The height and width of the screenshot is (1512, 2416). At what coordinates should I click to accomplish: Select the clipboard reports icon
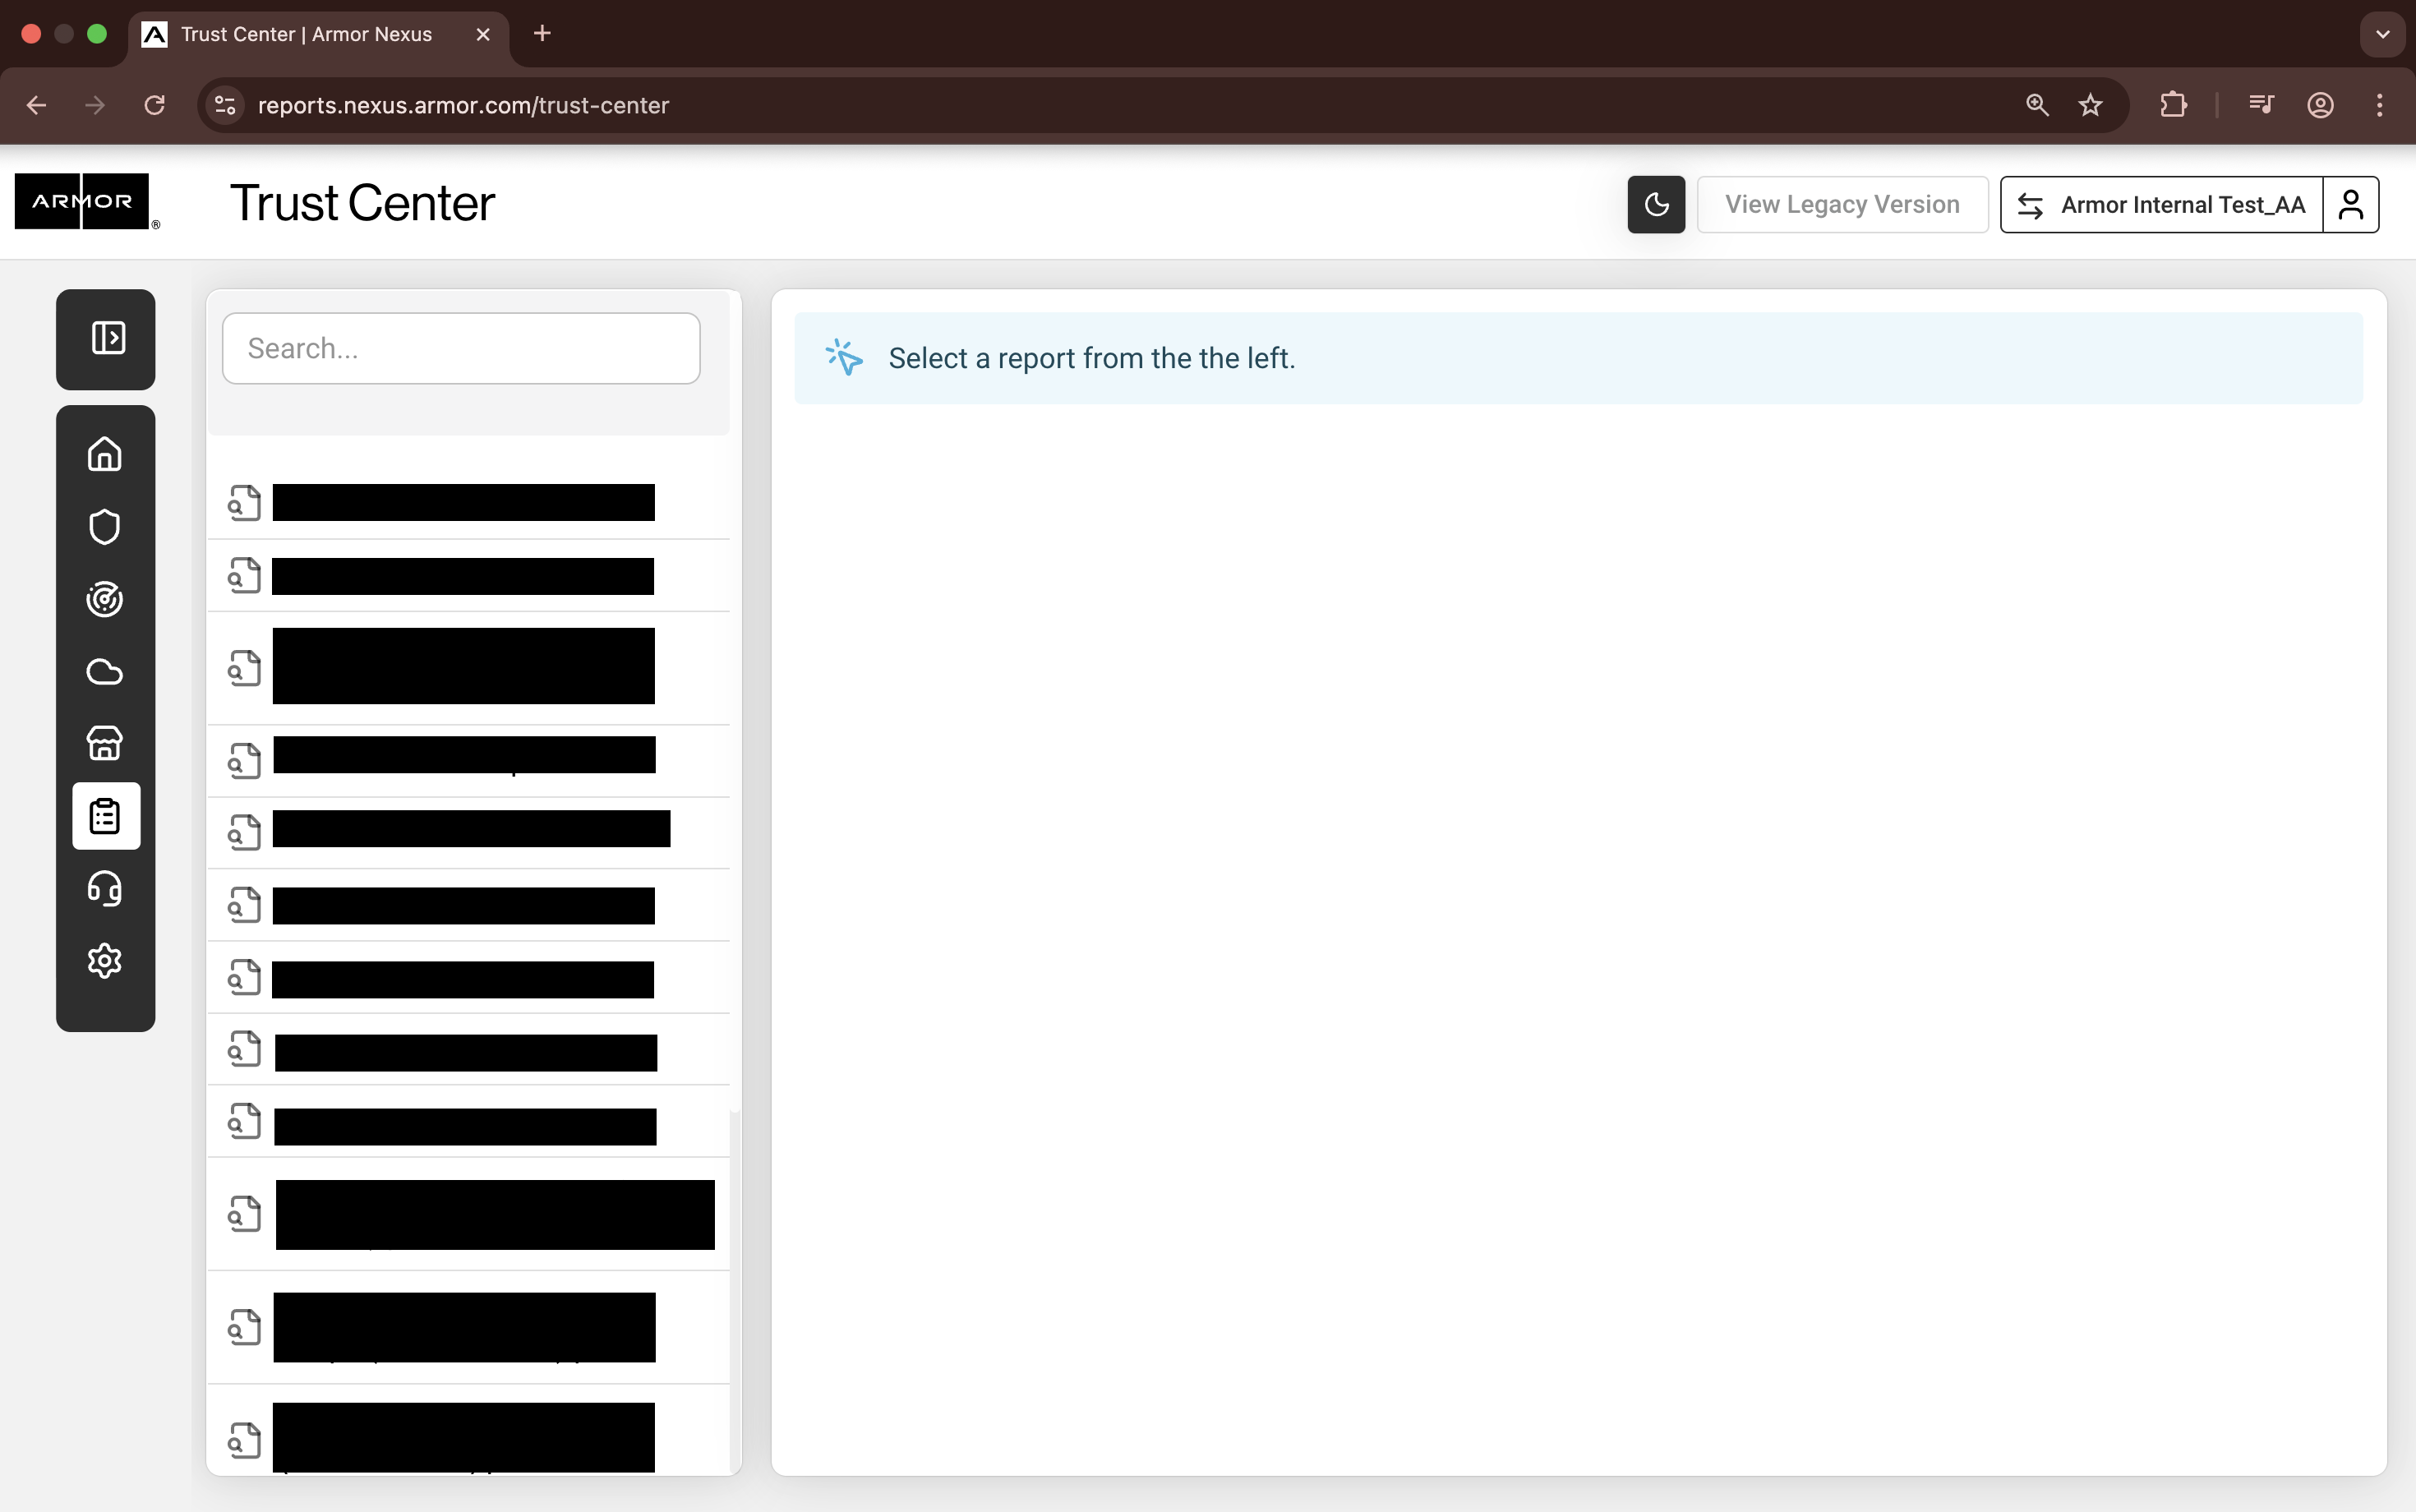(x=106, y=816)
